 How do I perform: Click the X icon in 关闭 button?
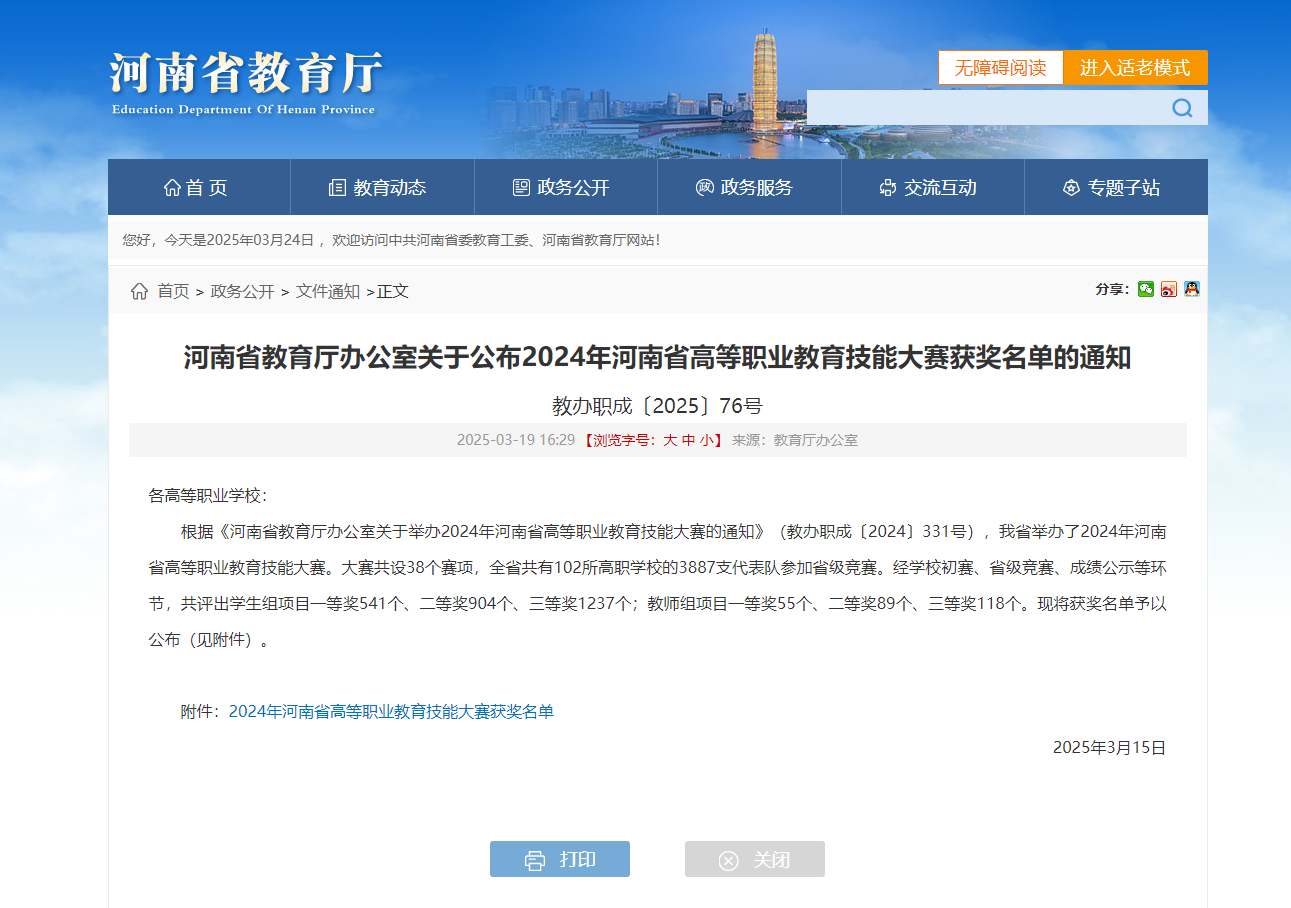[x=729, y=860]
